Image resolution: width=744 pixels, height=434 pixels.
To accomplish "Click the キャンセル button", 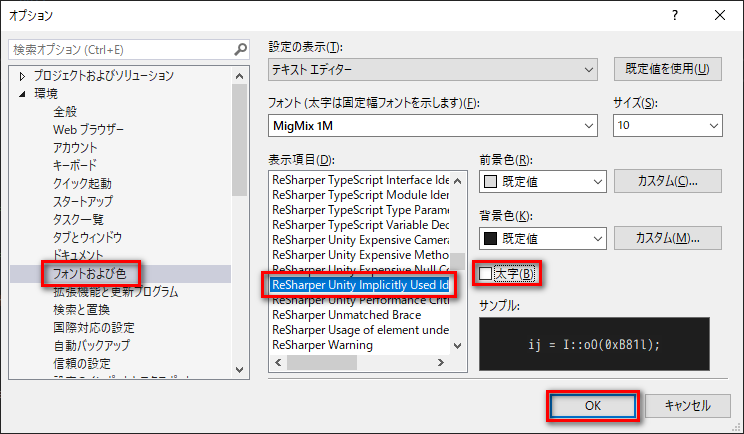I will (688, 406).
